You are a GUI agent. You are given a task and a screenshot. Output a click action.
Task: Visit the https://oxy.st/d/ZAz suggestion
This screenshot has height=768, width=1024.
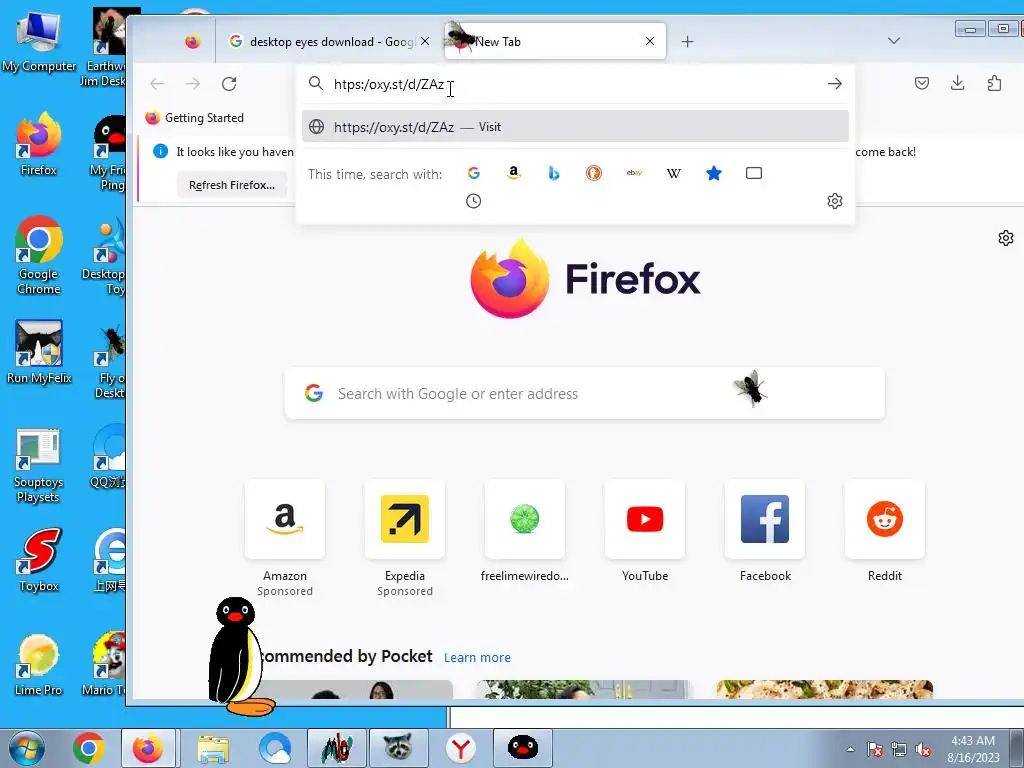pos(575,127)
